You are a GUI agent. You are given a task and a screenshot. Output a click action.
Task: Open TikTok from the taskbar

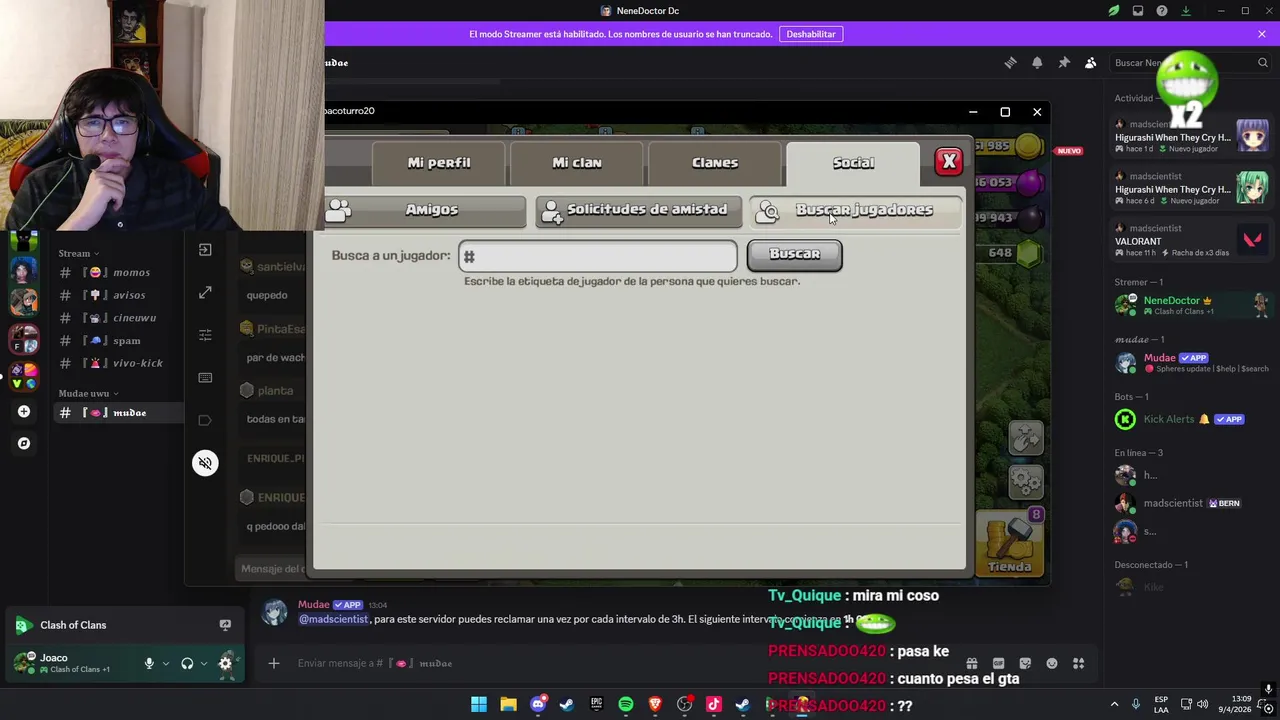pyautogui.click(x=713, y=705)
